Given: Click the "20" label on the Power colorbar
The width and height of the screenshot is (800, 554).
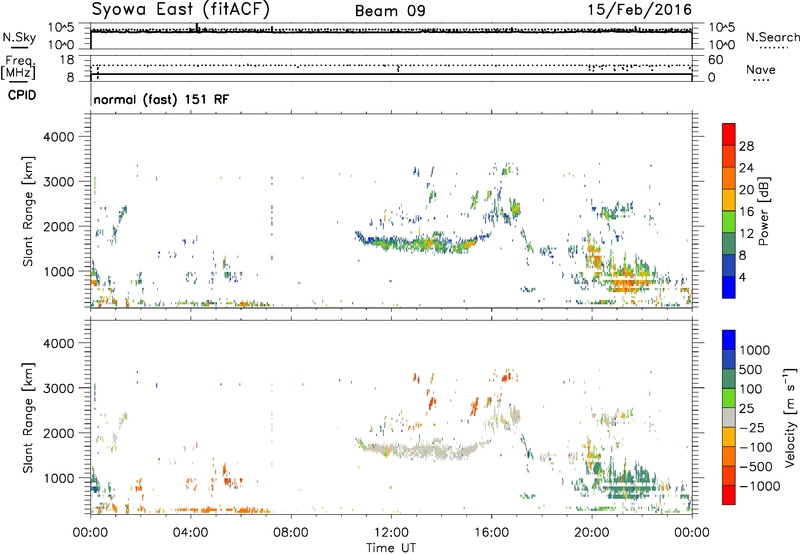Looking at the screenshot, I should click(x=746, y=190).
